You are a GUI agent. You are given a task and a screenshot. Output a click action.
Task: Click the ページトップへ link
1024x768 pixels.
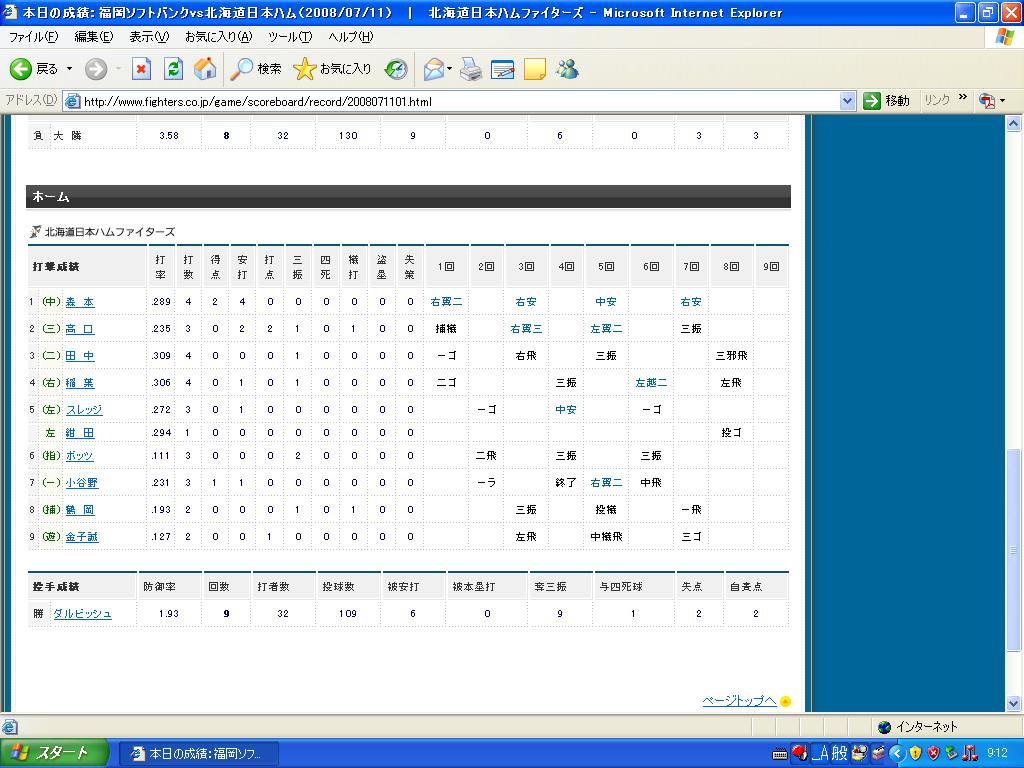739,701
